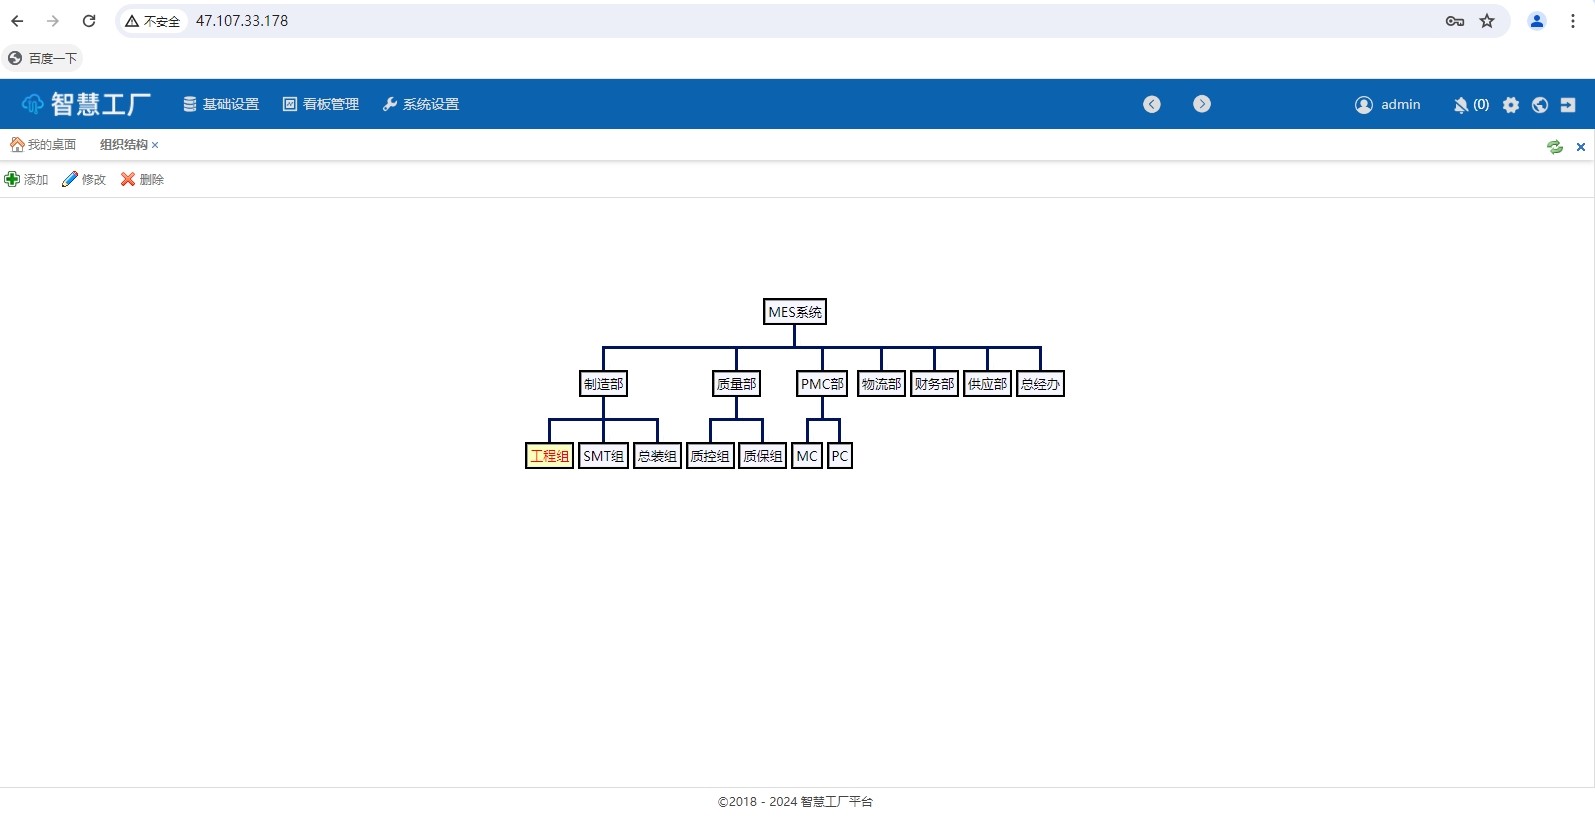This screenshot has width=1595, height=818.
Task: Bookmark this page with star icon
Action: tap(1487, 21)
